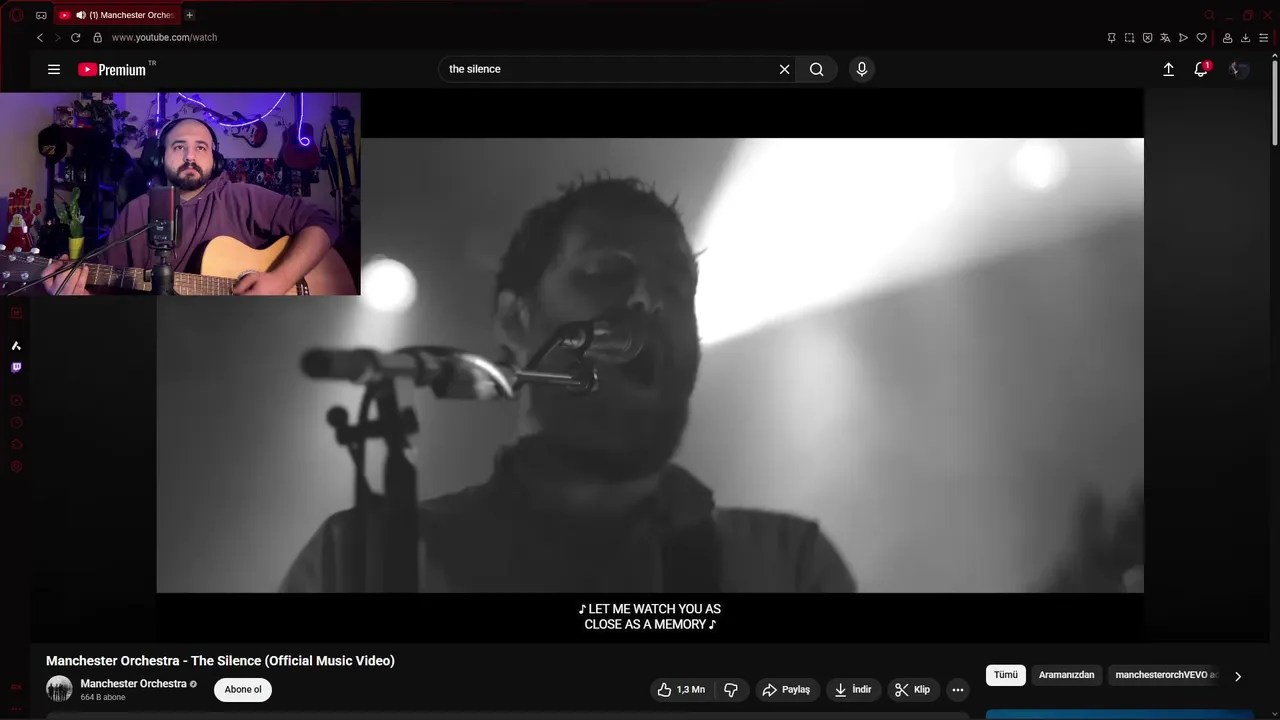The height and width of the screenshot is (720, 1280).
Task: Open the YouTube account avatar menu
Action: click(x=1239, y=69)
